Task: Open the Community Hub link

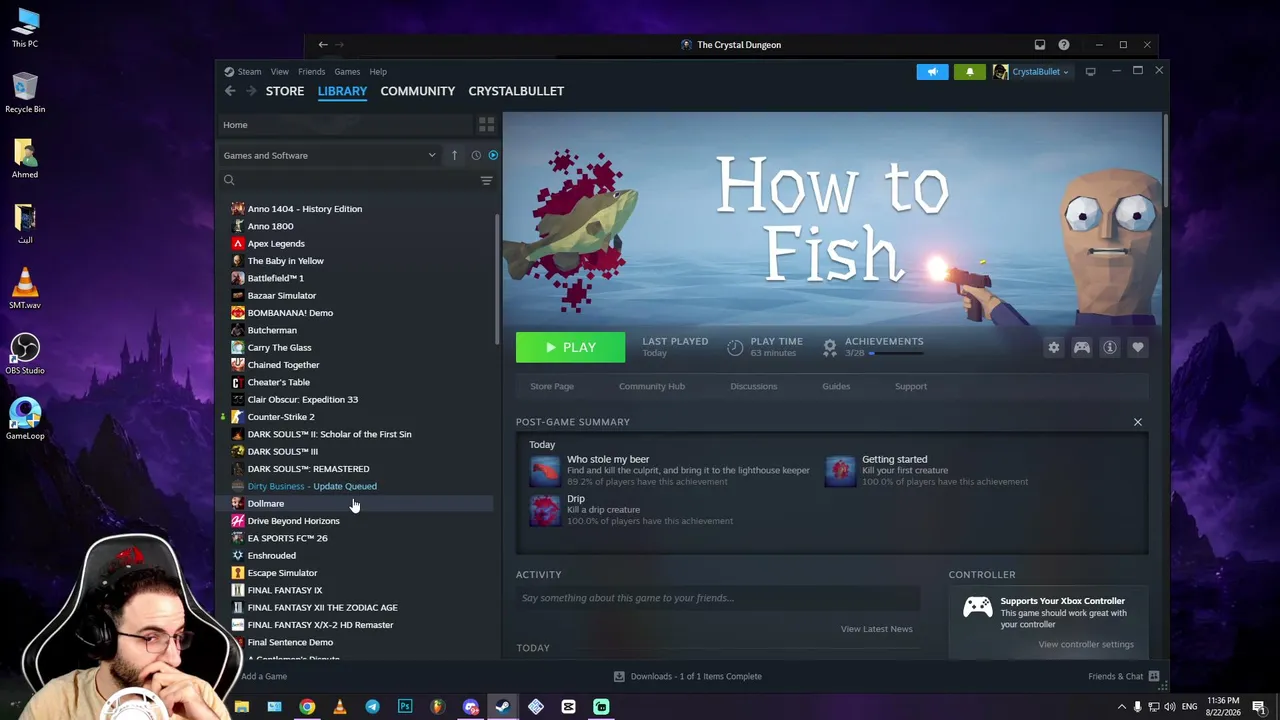Action: point(652,386)
